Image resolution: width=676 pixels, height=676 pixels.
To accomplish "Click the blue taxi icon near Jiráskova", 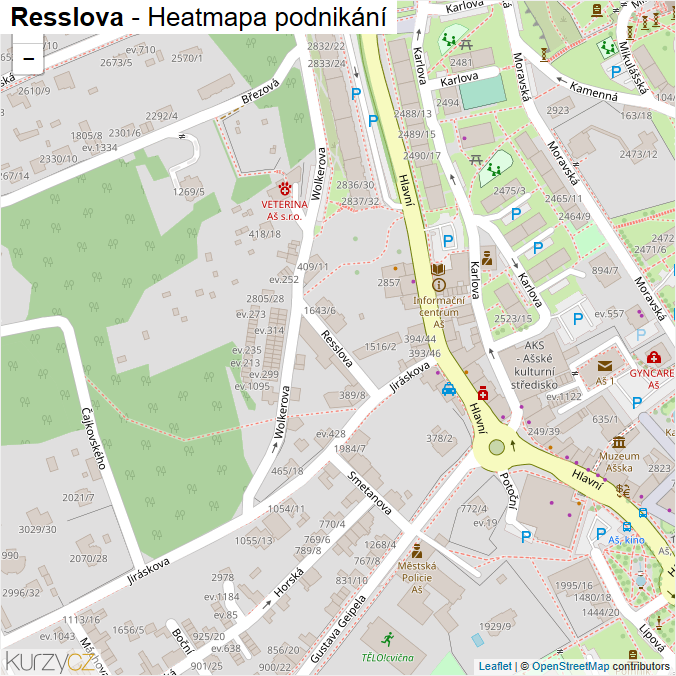I will 449,389.
